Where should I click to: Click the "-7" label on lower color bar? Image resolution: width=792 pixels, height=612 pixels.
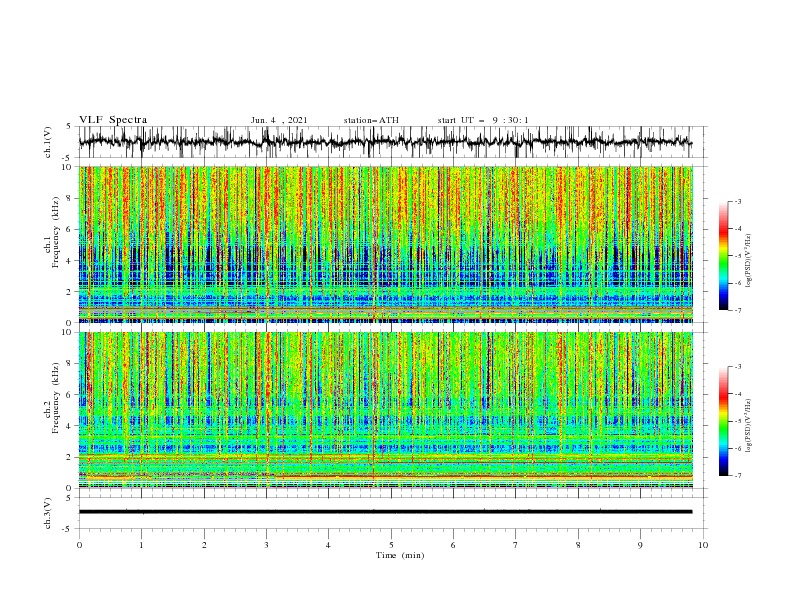click(x=738, y=476)
